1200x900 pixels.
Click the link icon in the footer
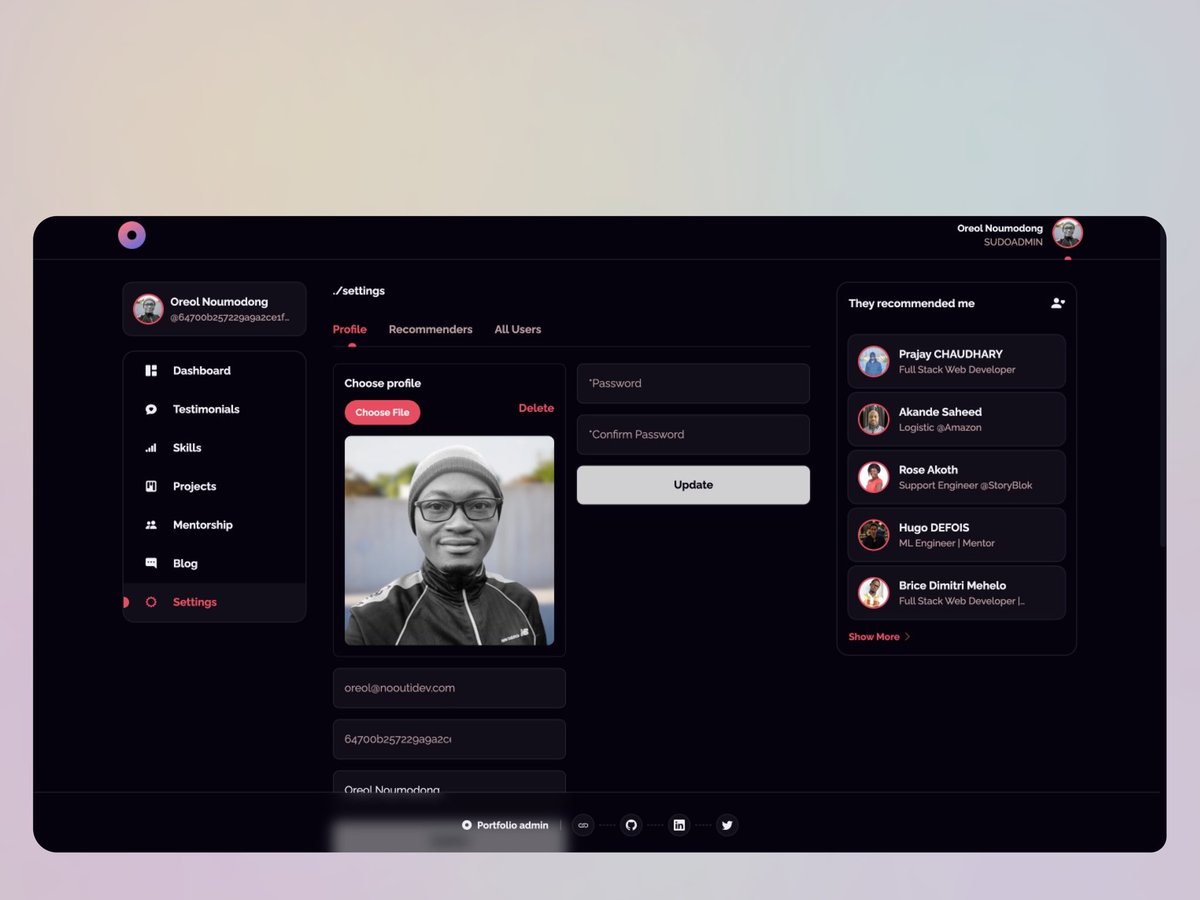583,825
